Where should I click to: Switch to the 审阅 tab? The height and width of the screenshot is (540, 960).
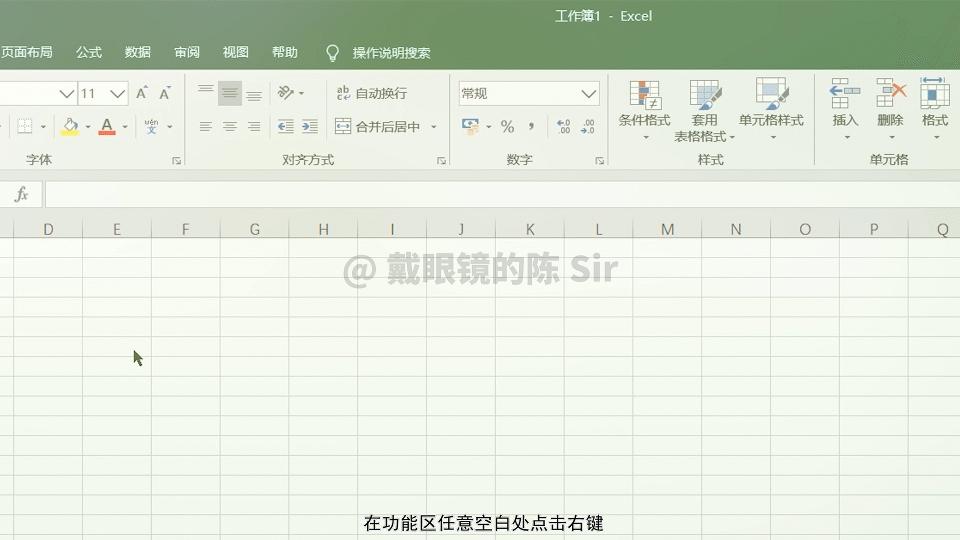pyautogui.click(x=187, y=53)
